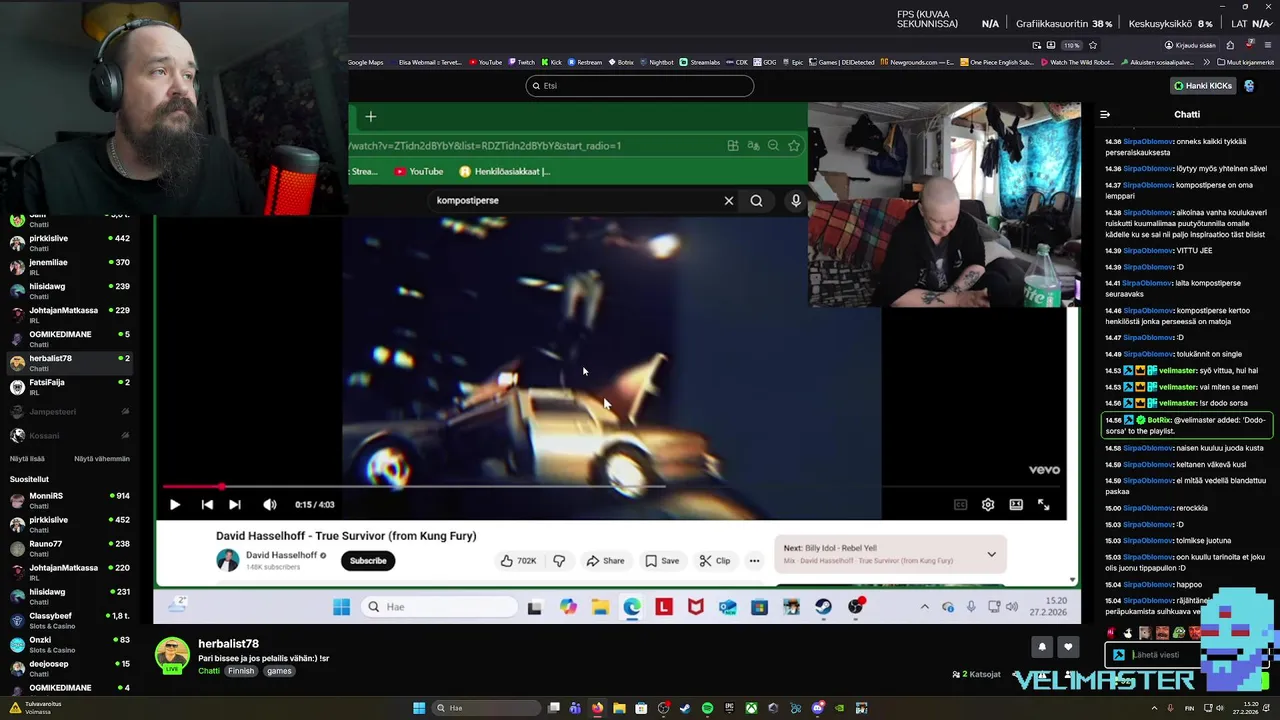Enter fullscreen in YouTube player
The image size is (1280, 720).
coord(1044,505)
